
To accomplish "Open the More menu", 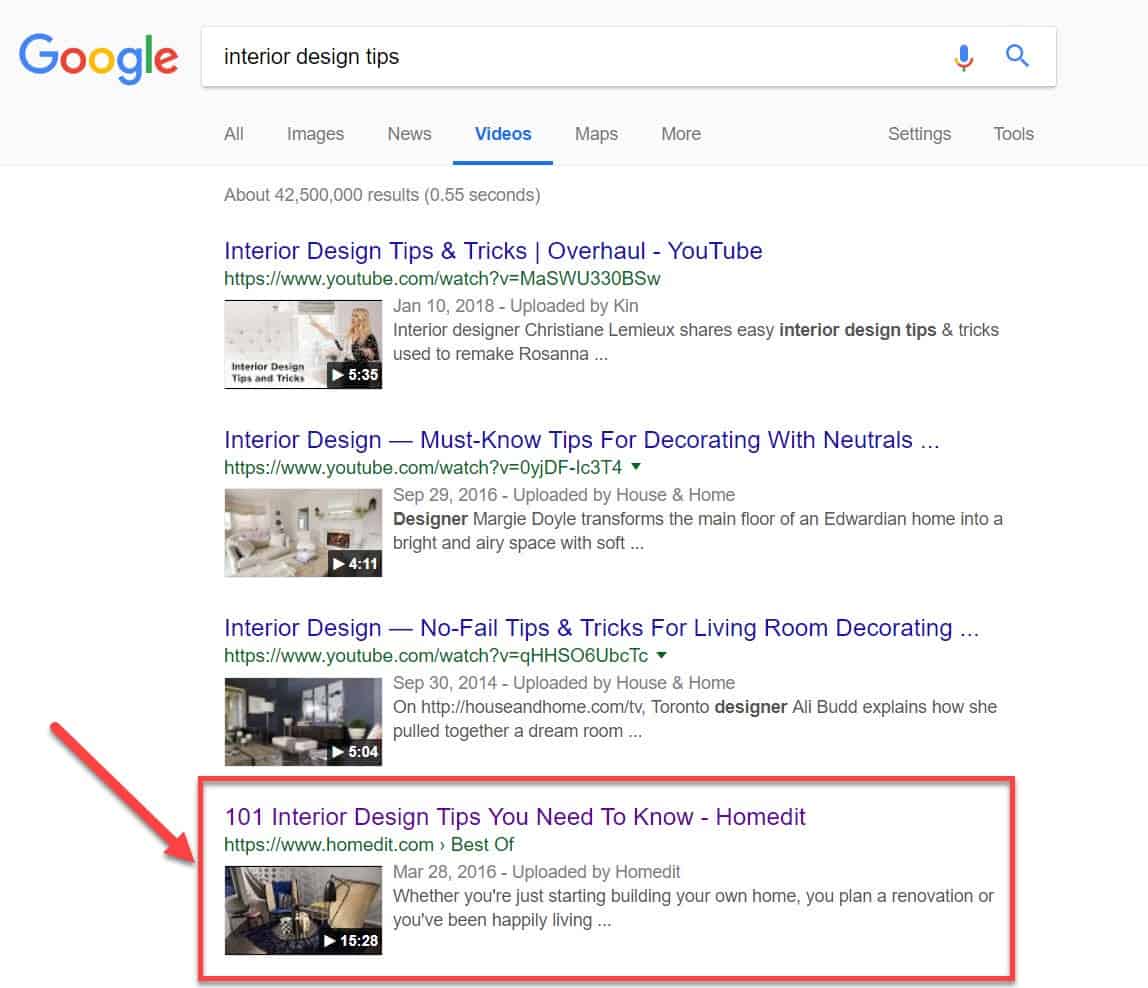I will tap(681, 134).
